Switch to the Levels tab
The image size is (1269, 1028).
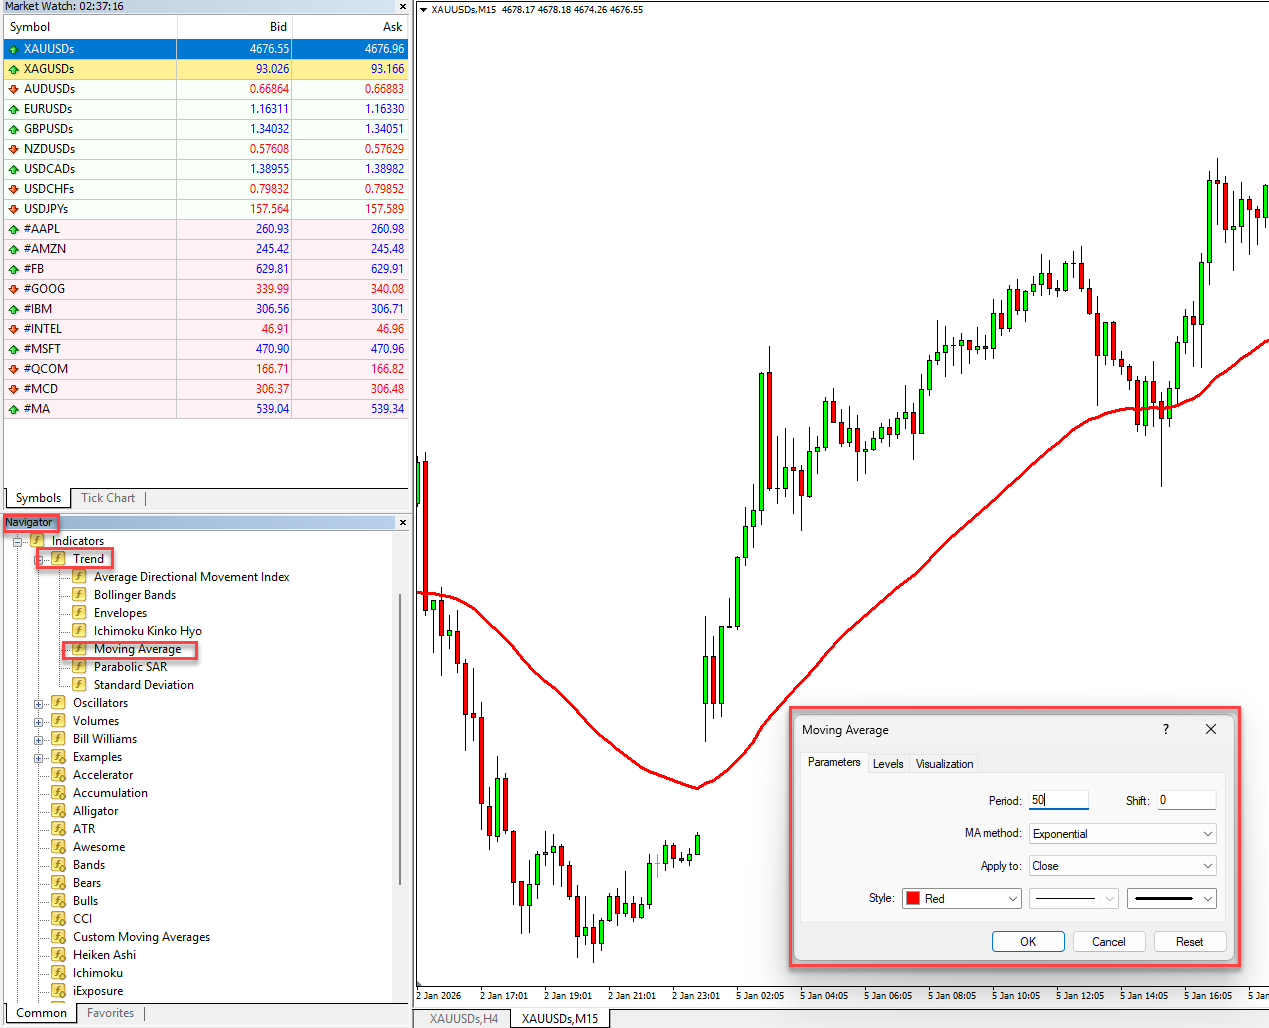pos(887,764)
